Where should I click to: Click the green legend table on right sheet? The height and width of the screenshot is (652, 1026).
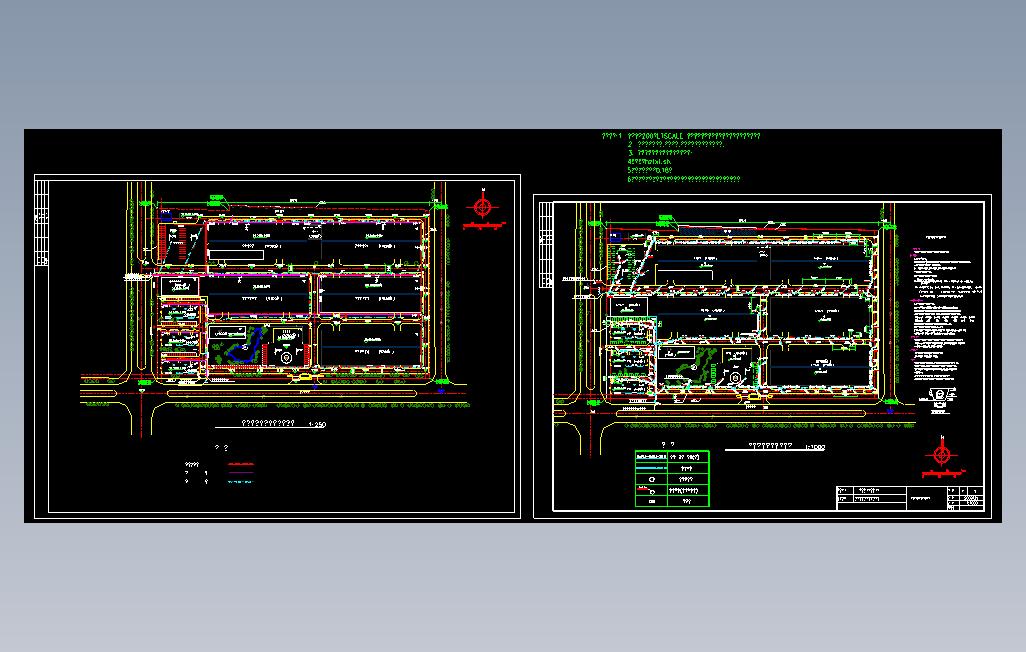click(672, 479)
